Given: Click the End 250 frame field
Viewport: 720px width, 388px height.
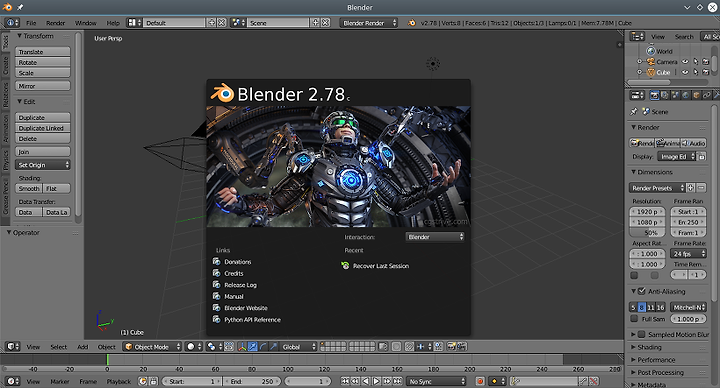Looking at the screenshot, I should [252, 381].
